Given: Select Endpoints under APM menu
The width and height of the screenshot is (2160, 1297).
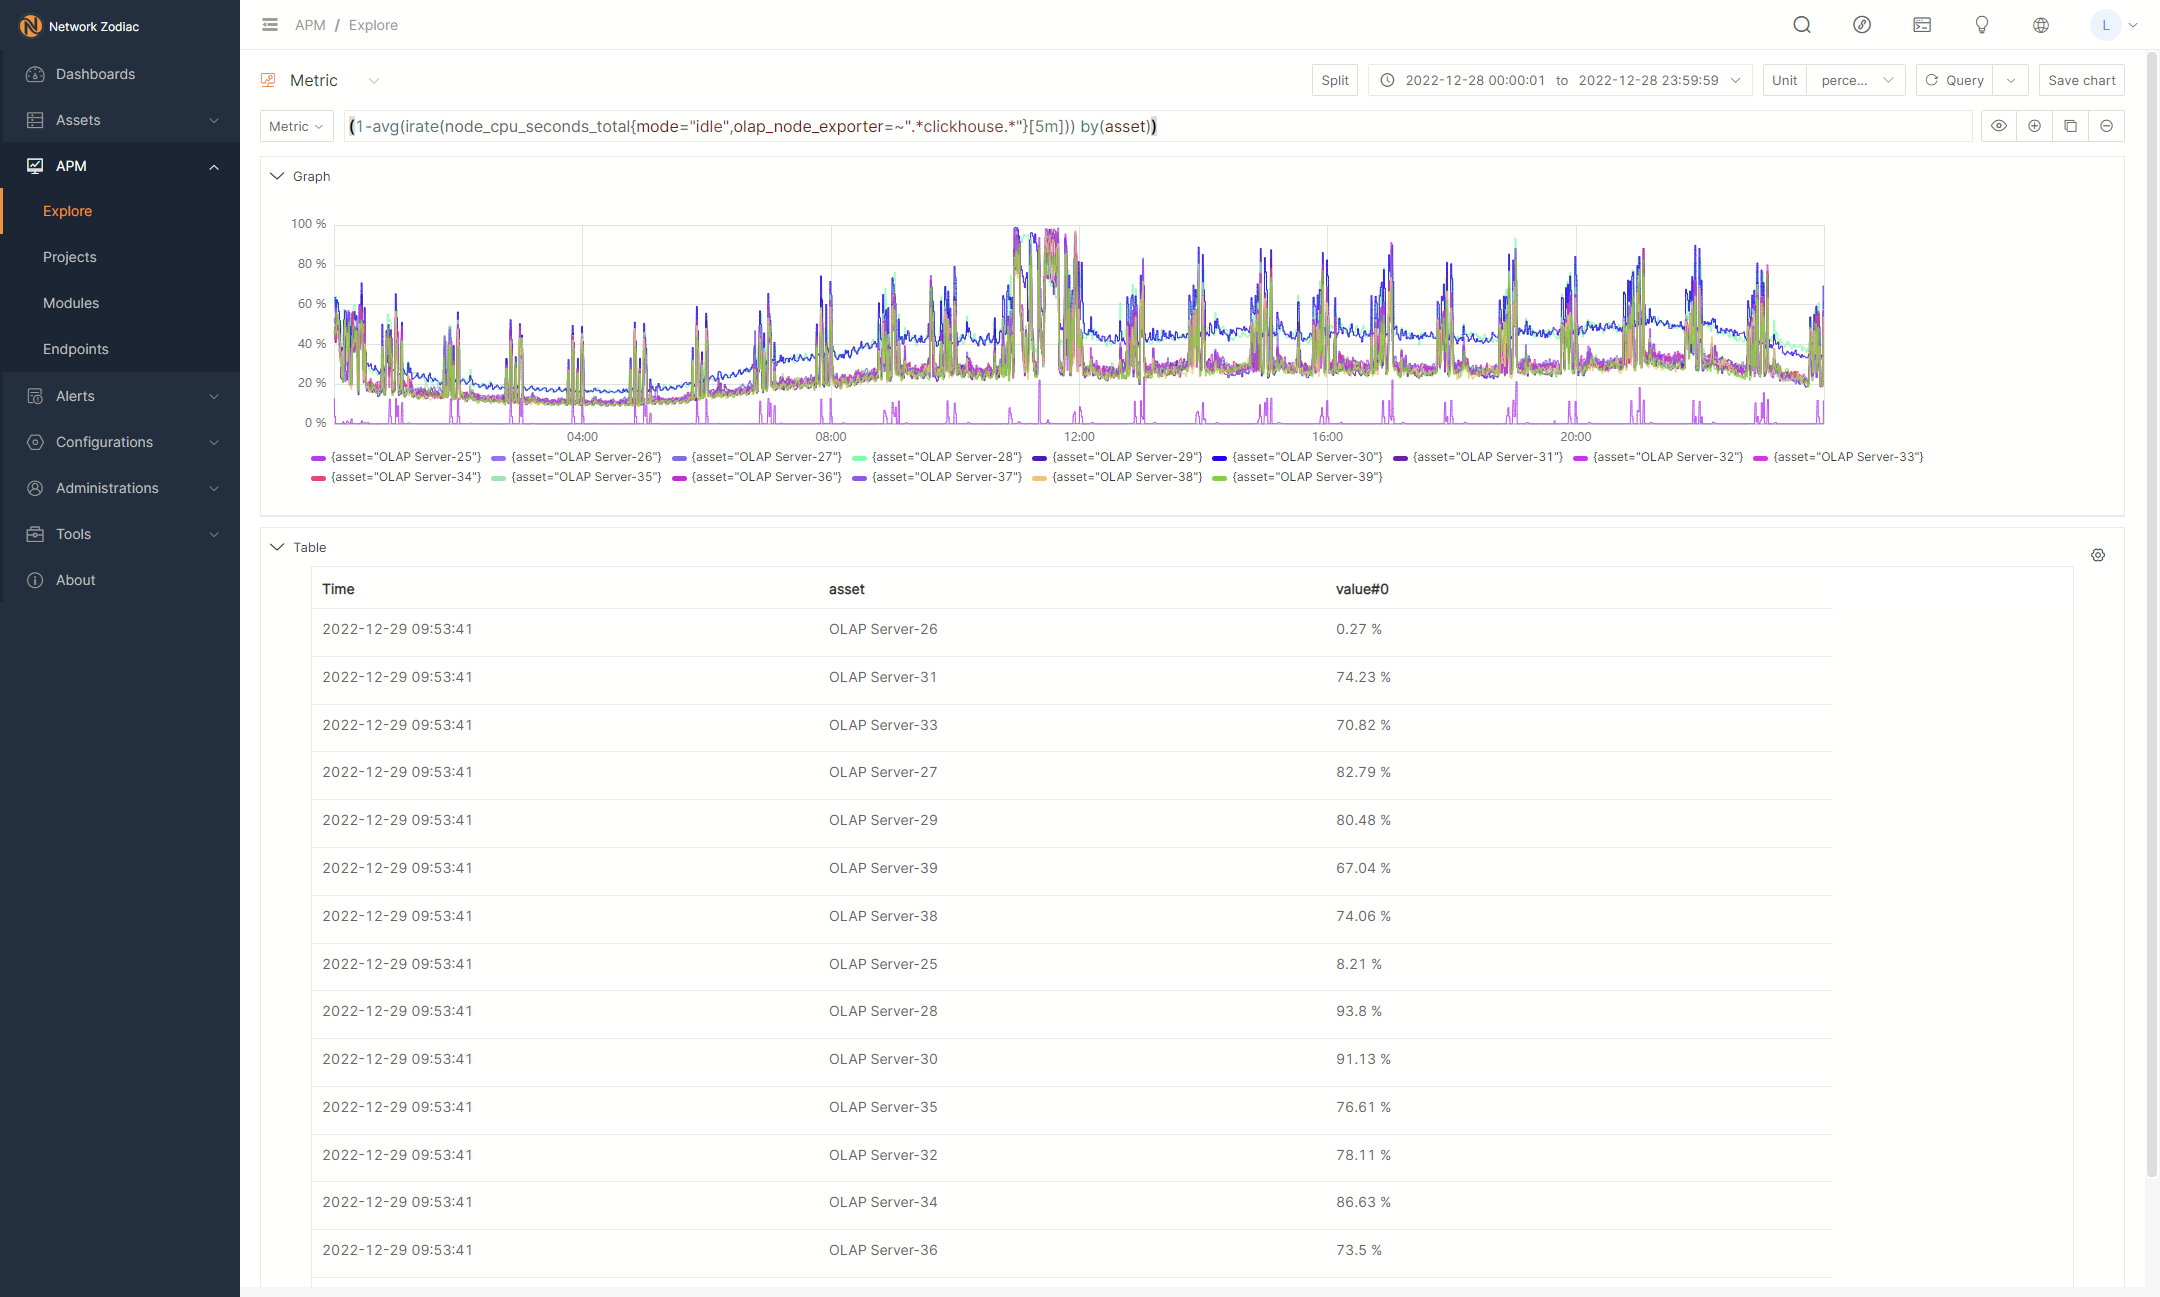Looking at the screenshot, I should pyautogui.click(x=76, y=349).
